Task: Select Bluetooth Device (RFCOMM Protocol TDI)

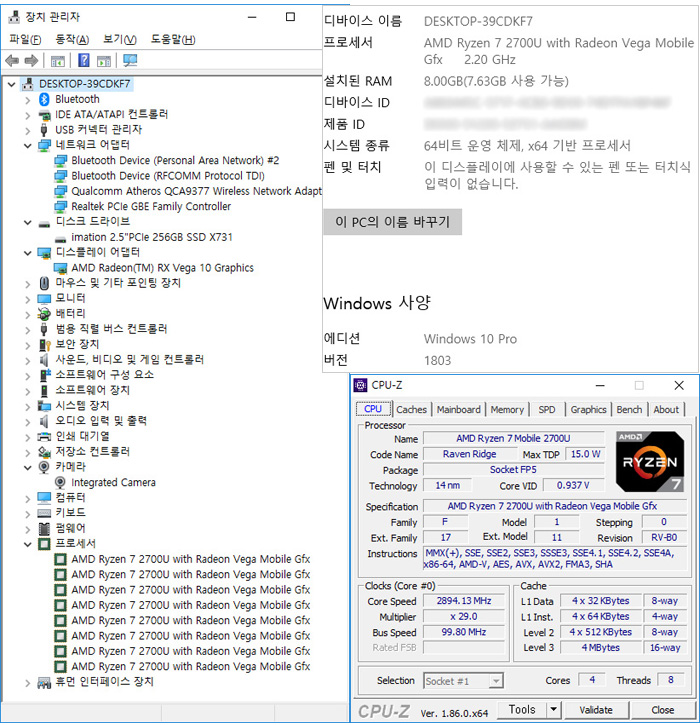Action: click(x=168, y=176)
